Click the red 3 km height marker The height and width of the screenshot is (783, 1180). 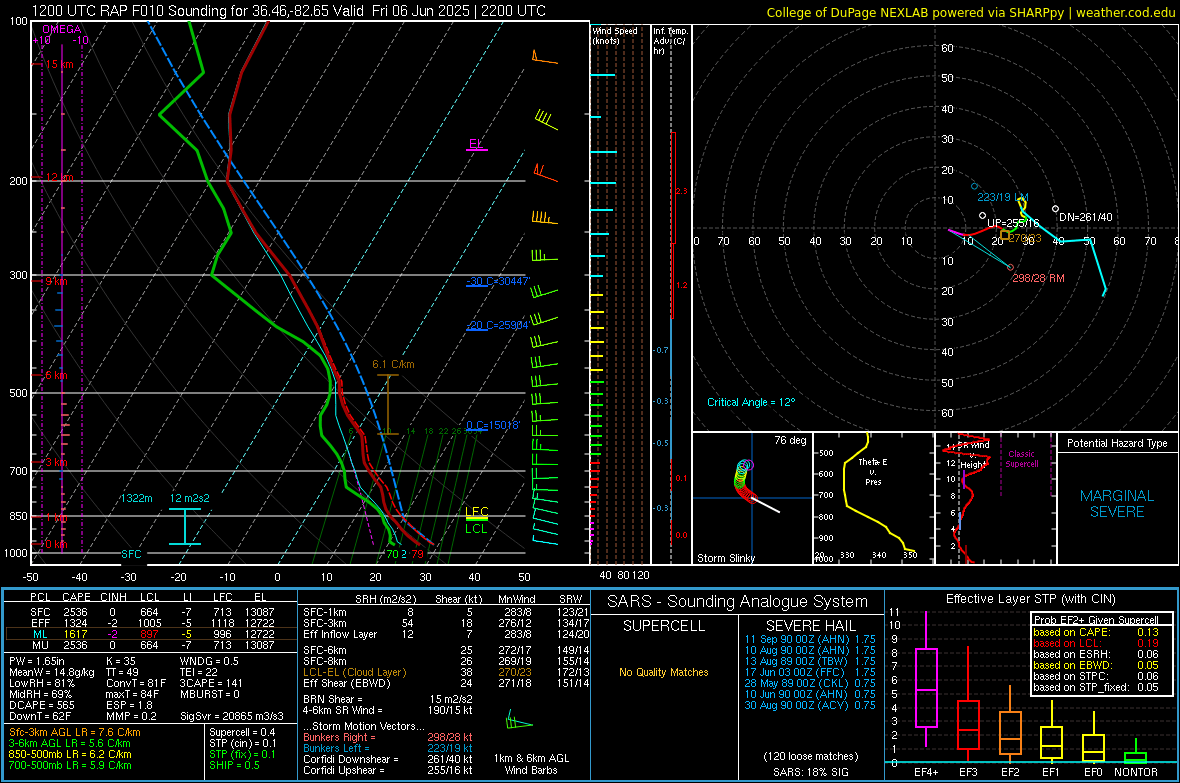click(x=56, y=462)
